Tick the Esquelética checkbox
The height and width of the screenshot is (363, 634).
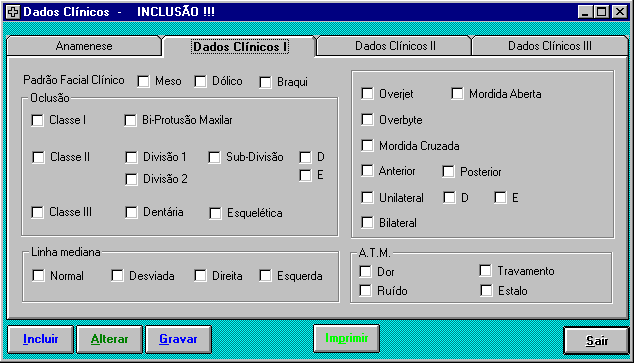click(x=215, y=213)
